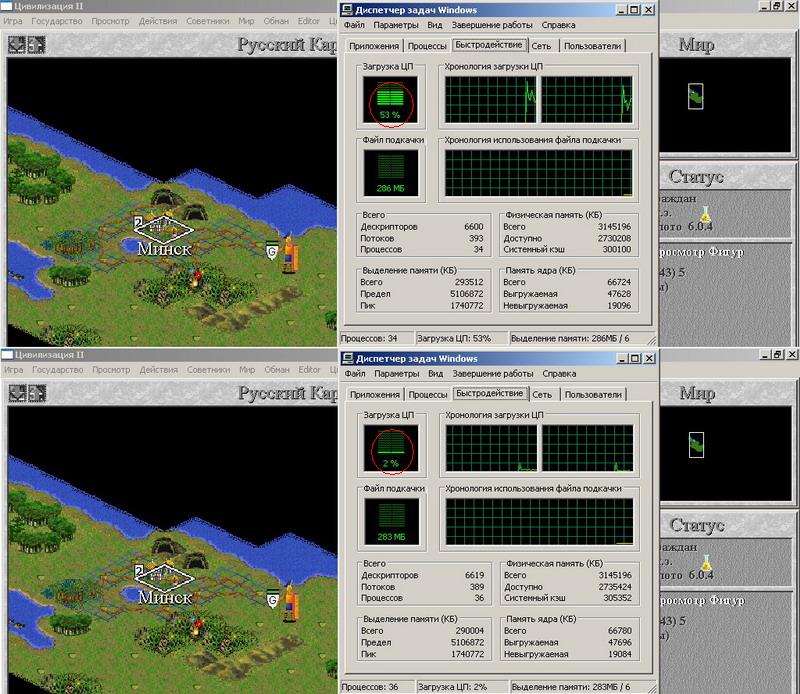800x694 pixels.
Task: Click status bar text 'Выделение памяти: 286МБ / 6'
Action: [570, 338]
